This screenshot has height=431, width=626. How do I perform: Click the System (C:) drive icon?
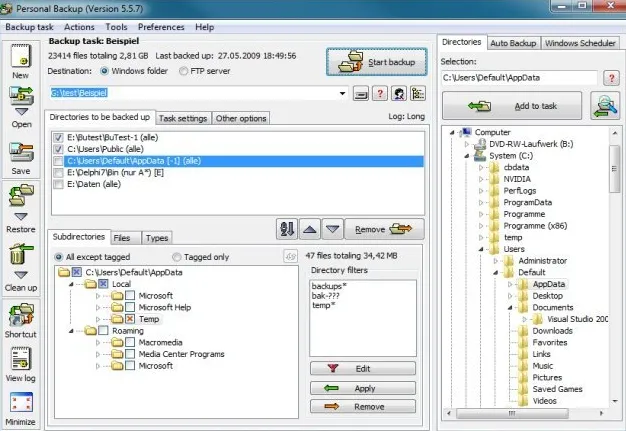click(480, 156)
